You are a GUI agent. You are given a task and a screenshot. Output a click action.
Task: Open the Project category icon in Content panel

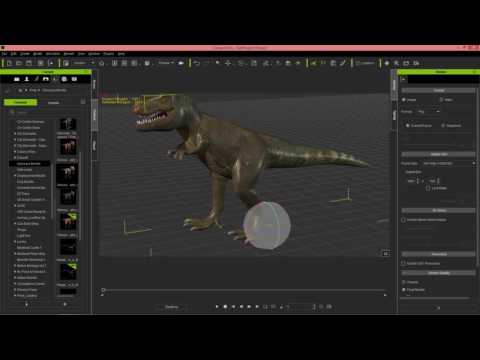[x=17, y=79]
